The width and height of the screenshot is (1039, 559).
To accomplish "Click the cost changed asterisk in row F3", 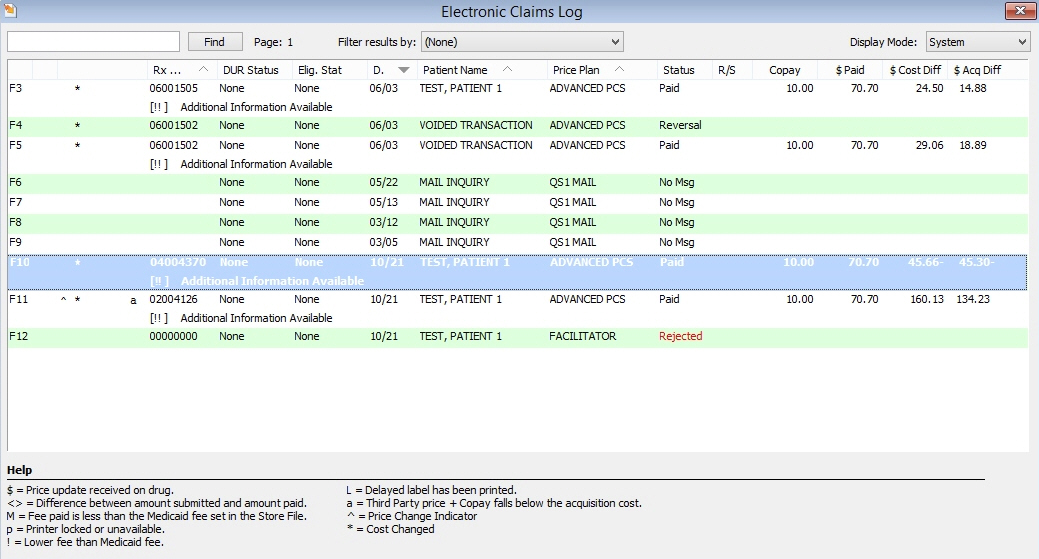I will [78, 89].
